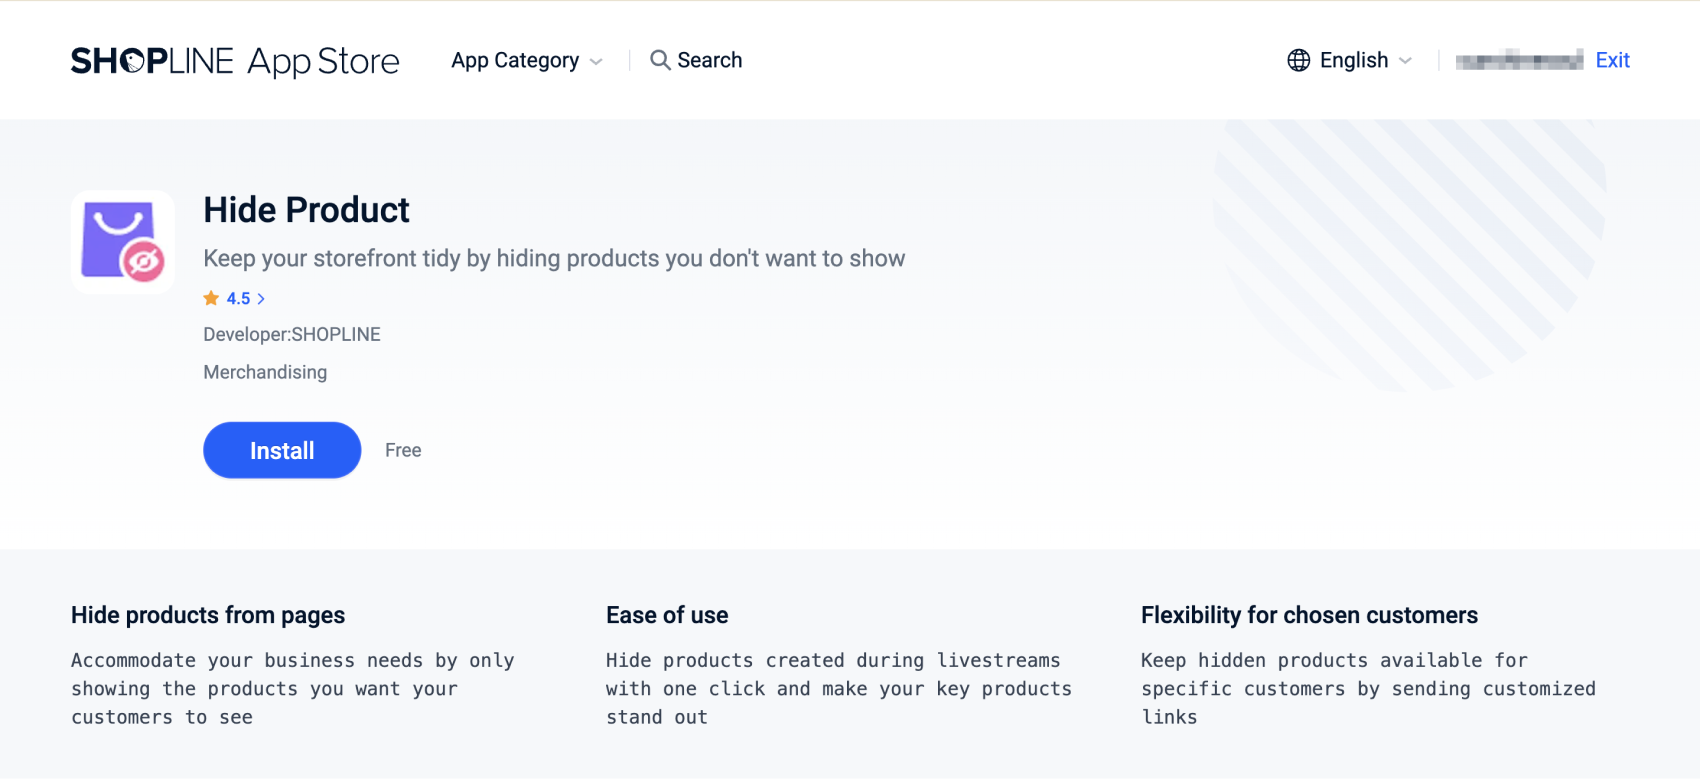Viewport: 1700px width, 783px height.
Task: Open the App Category menu
Action: [515, 60]
